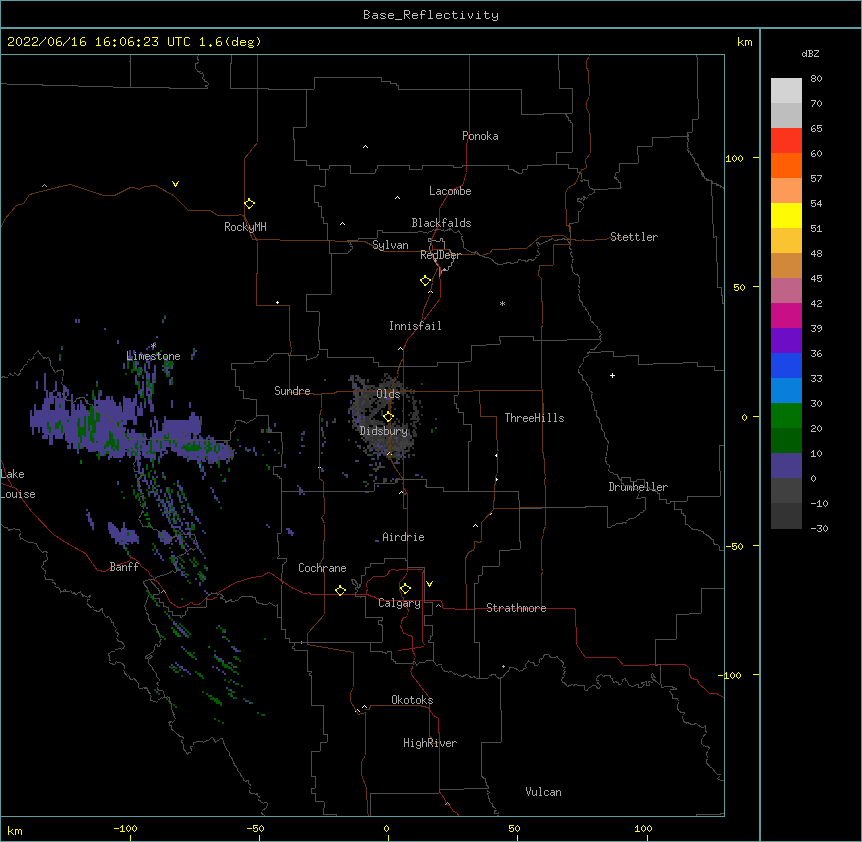This screenshot has height=842, width=862.
Task: Click the yellow diamond between Olds and Didsbury
Action: [x=388, y=416]
